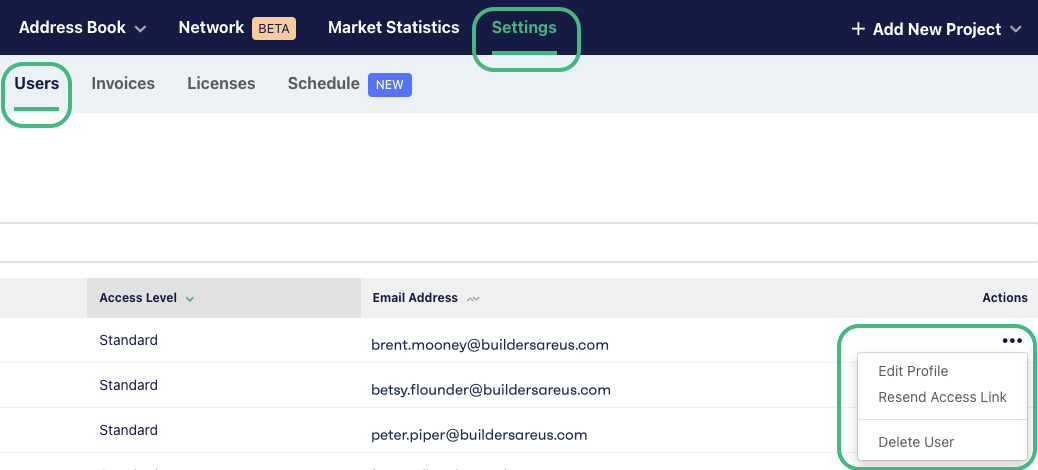Click email betsy.flounder@buildersareus.com
This screenshot has height=470, width=1038.
(x=491, y=390)
